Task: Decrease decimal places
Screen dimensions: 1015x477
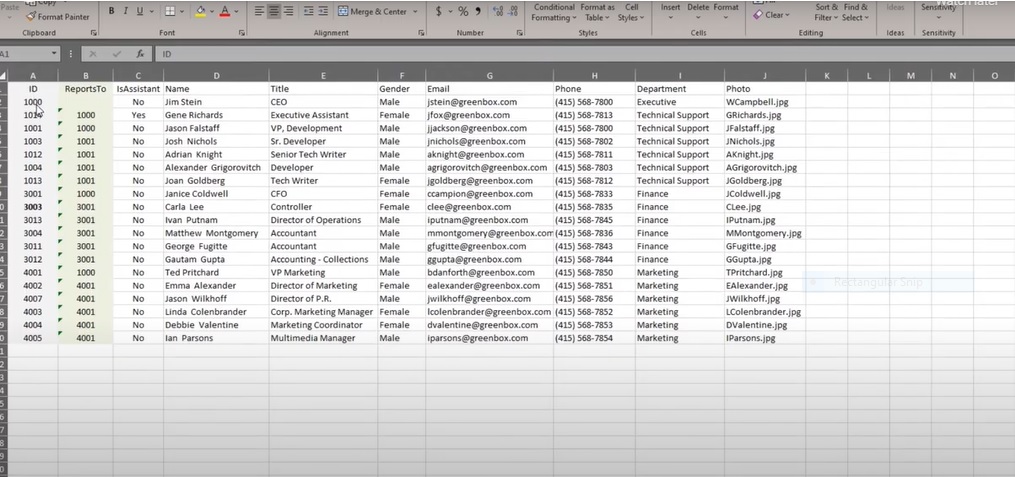Action: click(x=513, y=11)
